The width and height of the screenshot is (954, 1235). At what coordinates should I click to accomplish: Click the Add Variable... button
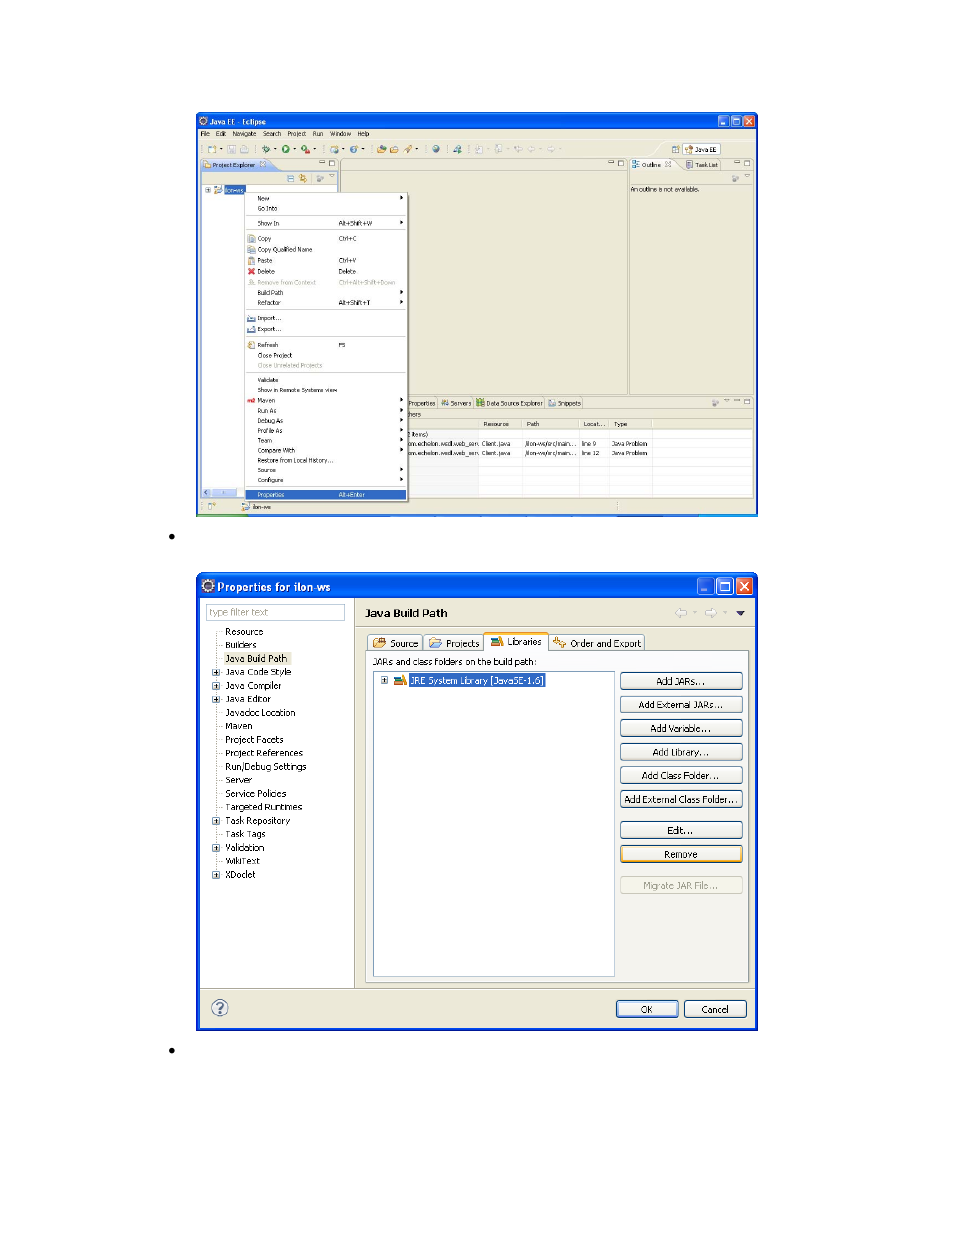tap(681, 729)
